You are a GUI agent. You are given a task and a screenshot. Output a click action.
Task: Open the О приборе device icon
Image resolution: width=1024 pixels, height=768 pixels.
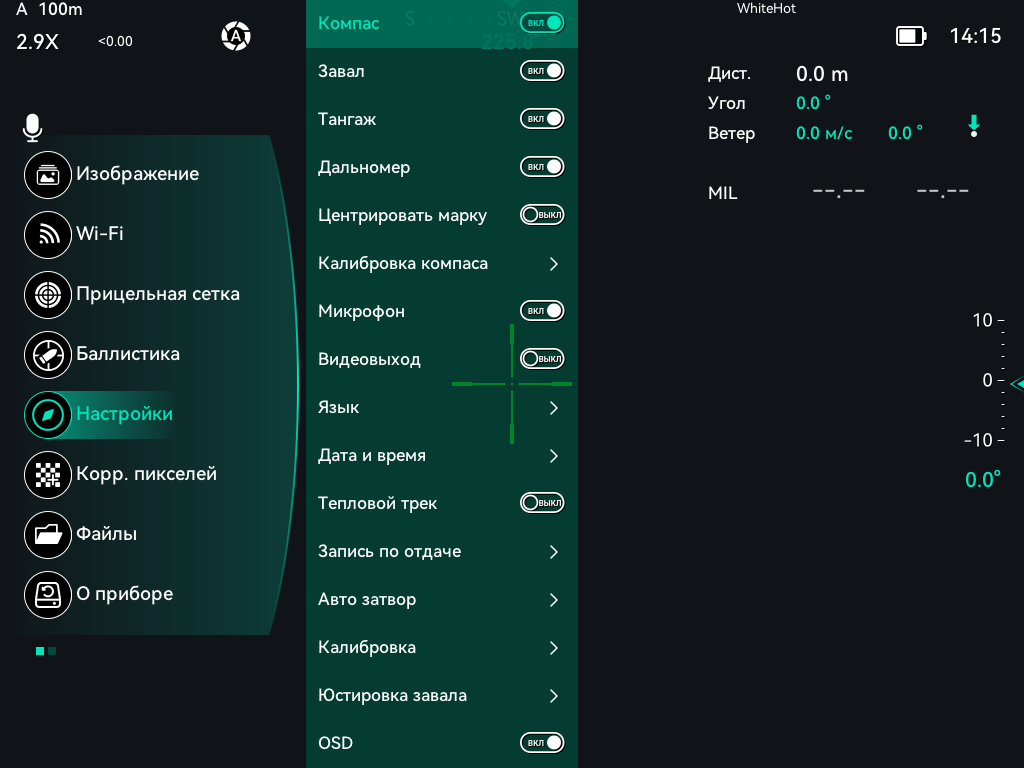pos(48,595)
